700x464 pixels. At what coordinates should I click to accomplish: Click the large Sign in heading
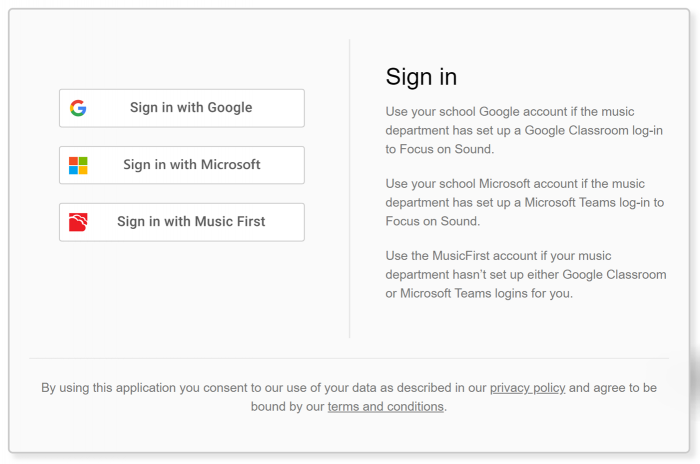[x=421, y=77]
